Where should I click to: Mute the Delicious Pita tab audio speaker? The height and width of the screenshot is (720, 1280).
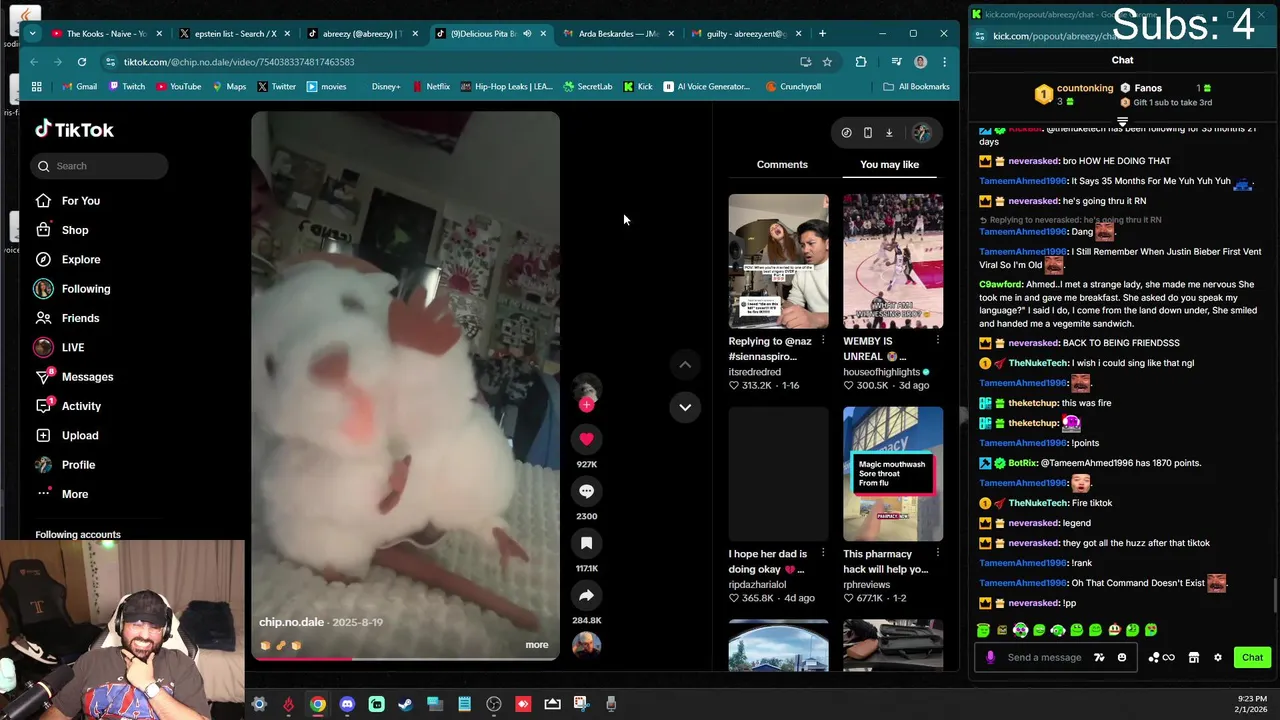tap(527, 34)
